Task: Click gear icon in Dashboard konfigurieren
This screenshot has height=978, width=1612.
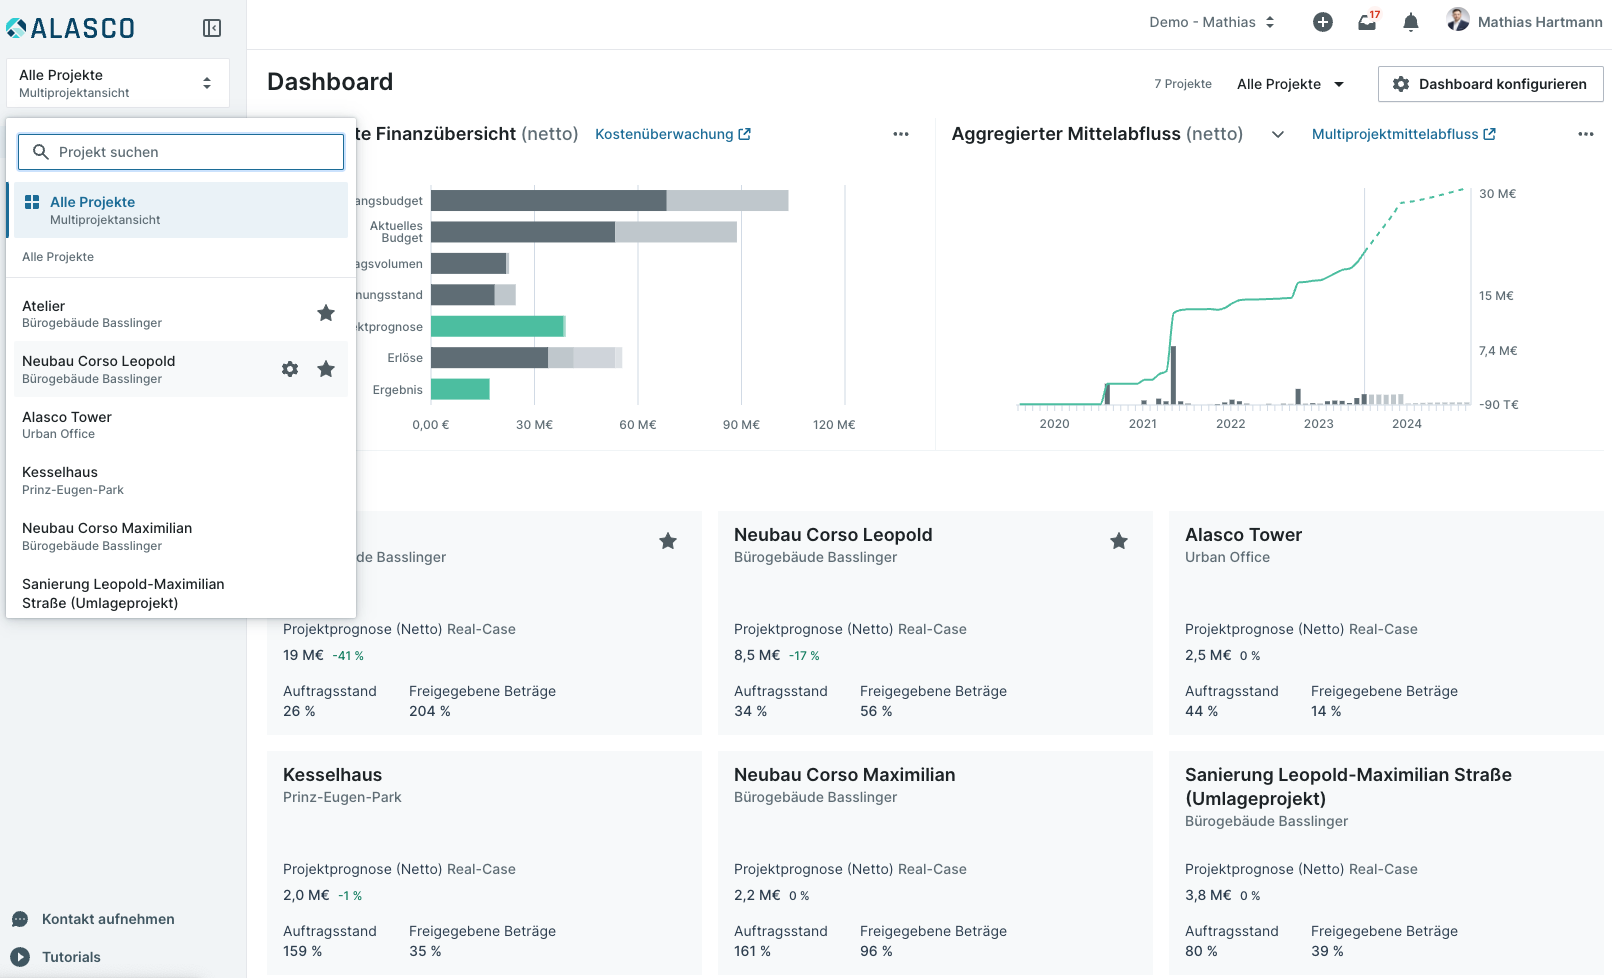Action: point(1401,84)
